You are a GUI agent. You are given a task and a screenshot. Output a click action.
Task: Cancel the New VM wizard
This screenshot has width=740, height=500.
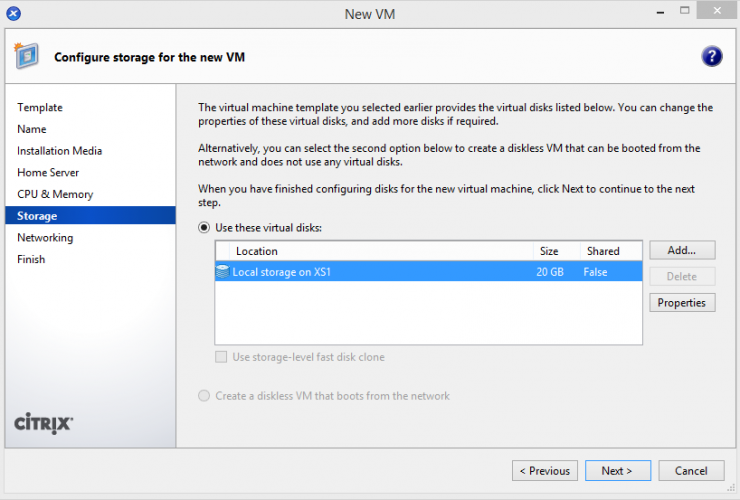click(x=691, y=470)
